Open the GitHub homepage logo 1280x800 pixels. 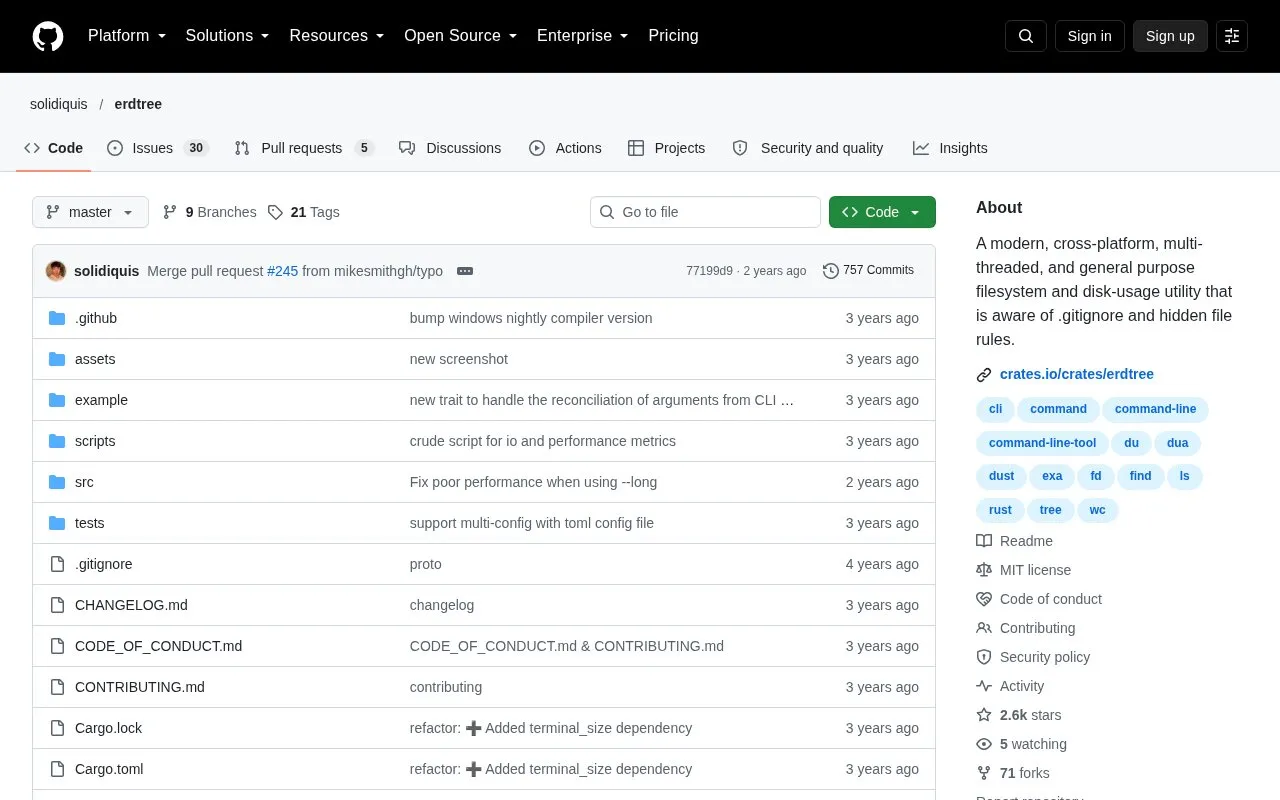[x=48, y=36]
